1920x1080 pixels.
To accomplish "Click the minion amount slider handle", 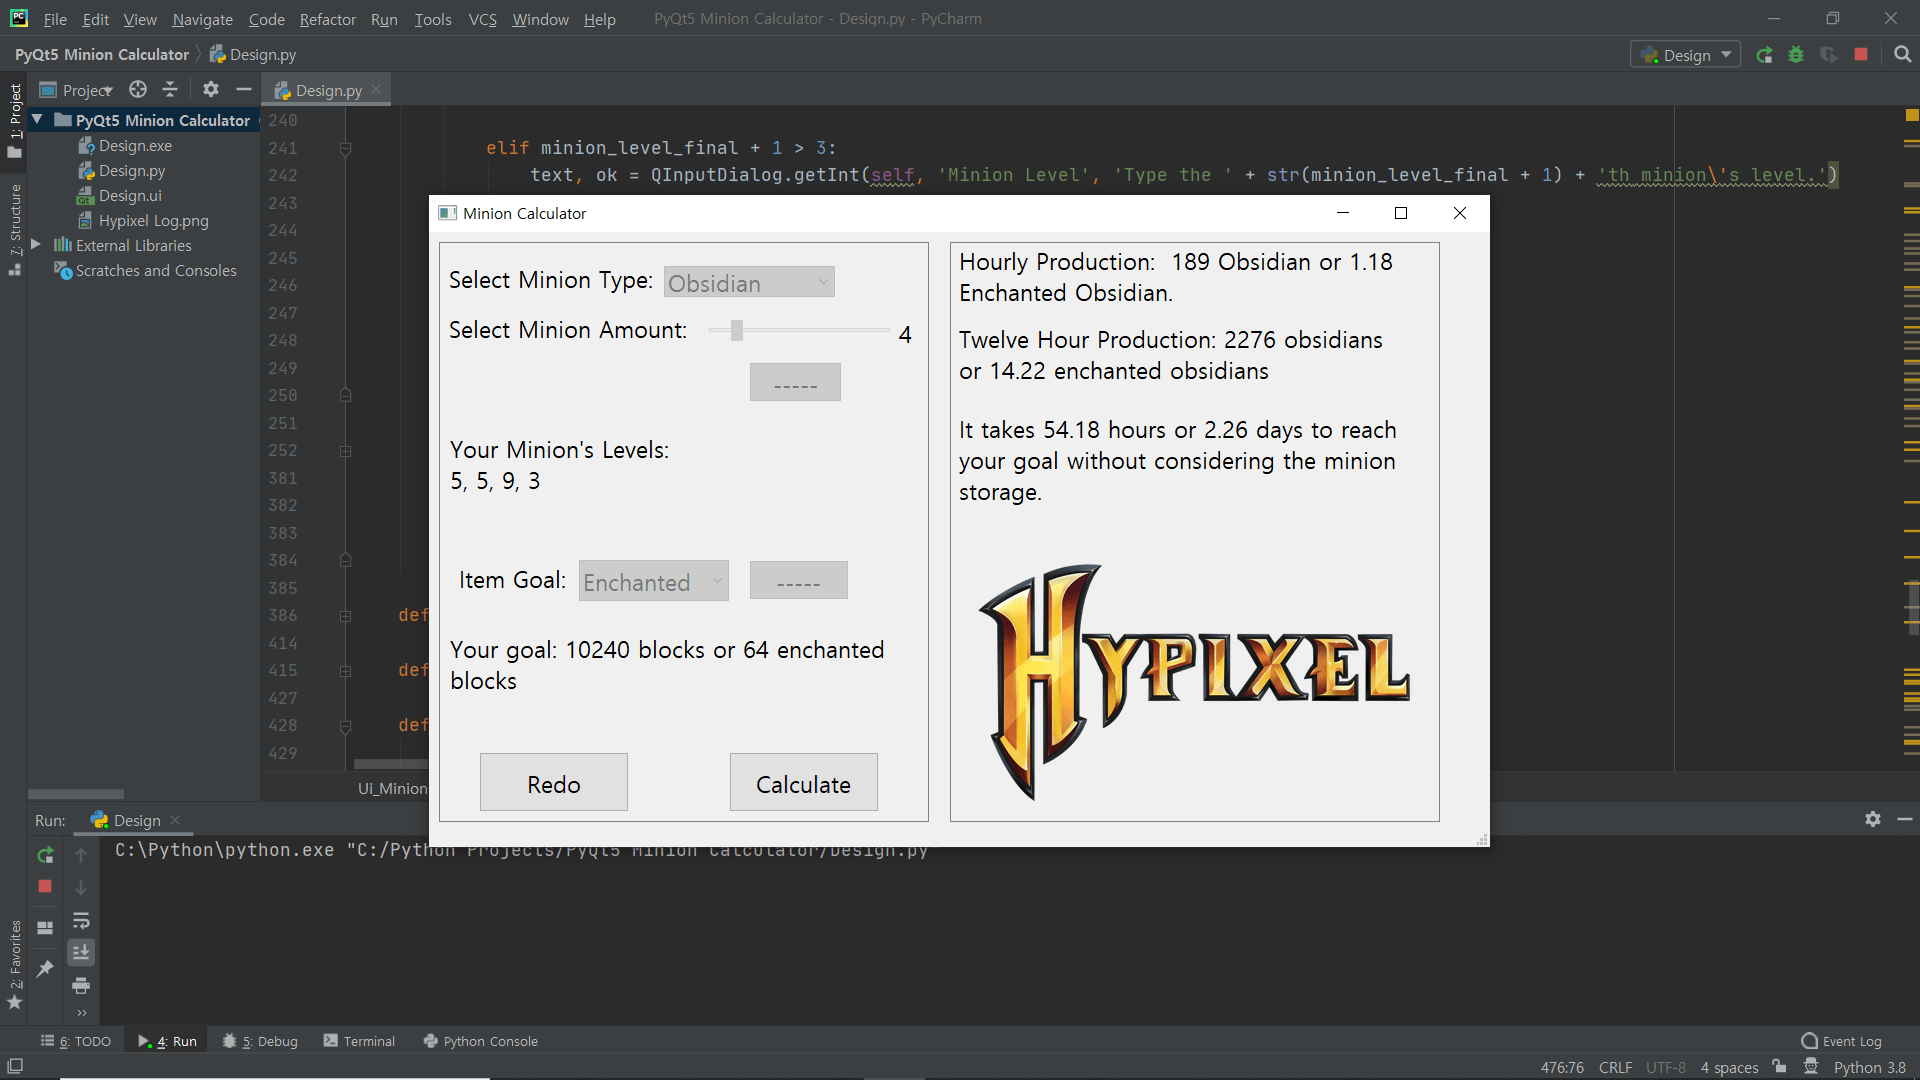I will click(x=737, y=331).
